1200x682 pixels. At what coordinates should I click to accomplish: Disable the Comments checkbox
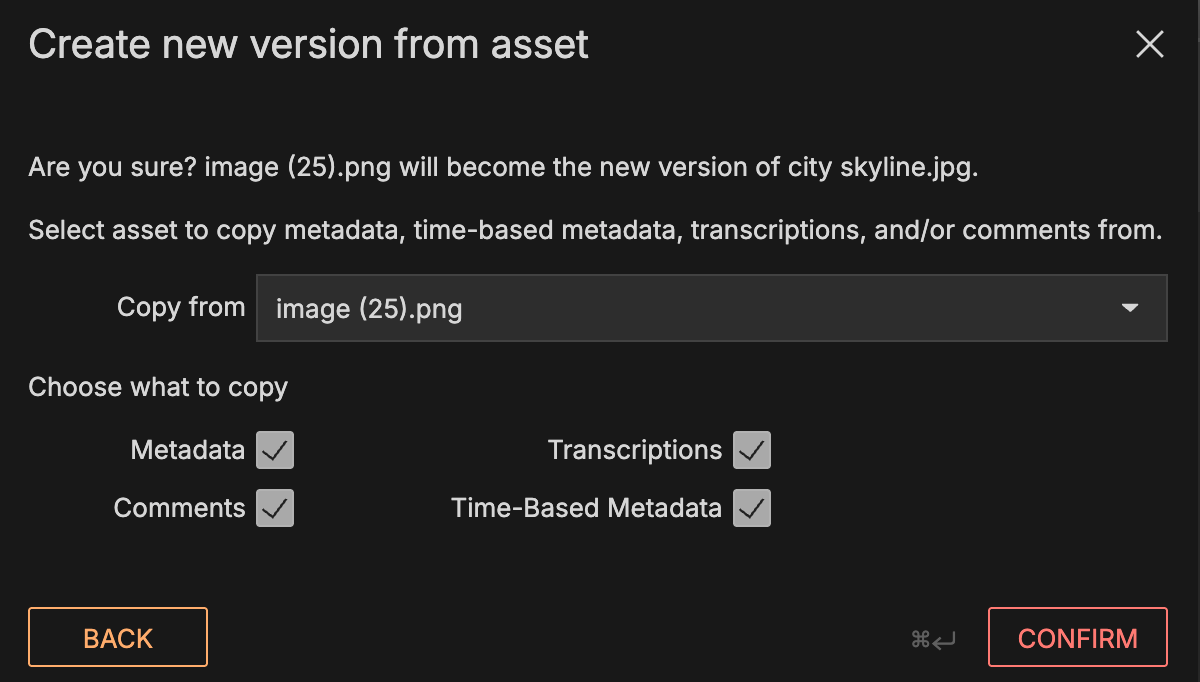(x=275, y=509)
